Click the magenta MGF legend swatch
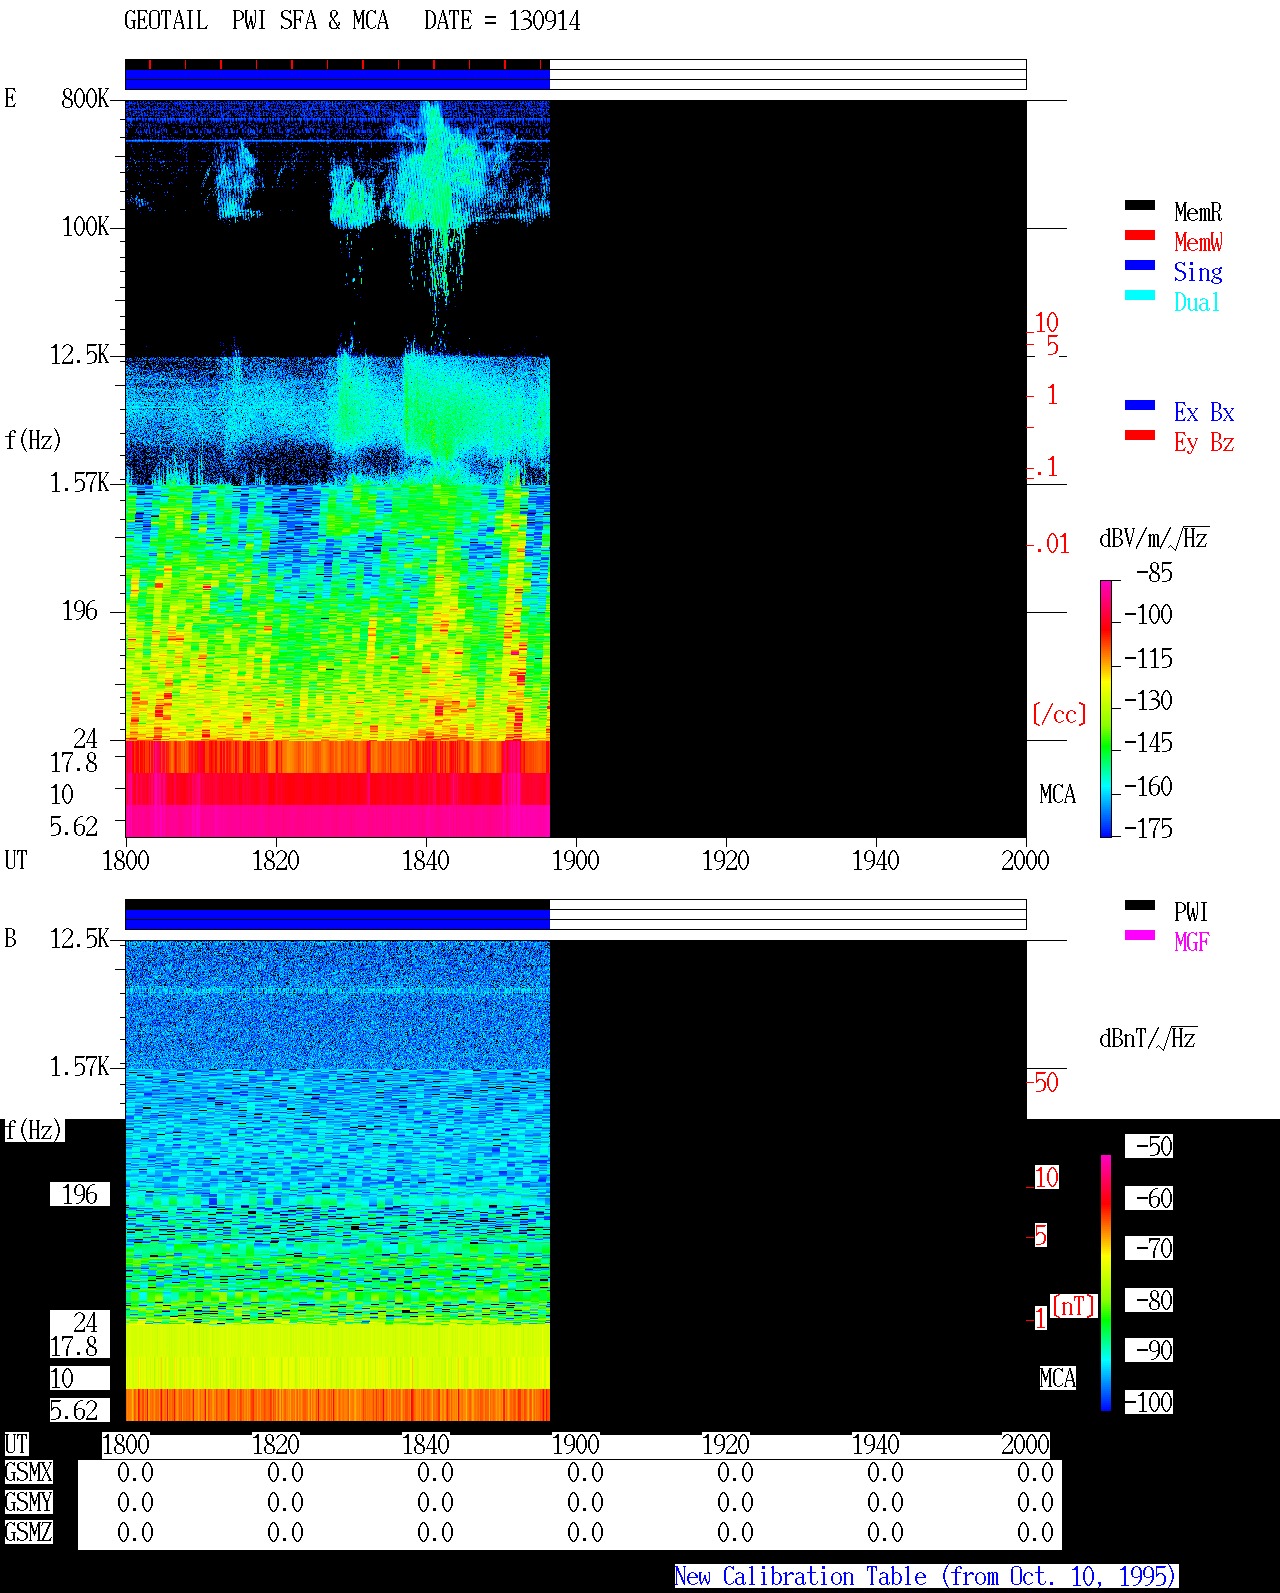1280x1593 pixels. click(x=1140, y=935)
